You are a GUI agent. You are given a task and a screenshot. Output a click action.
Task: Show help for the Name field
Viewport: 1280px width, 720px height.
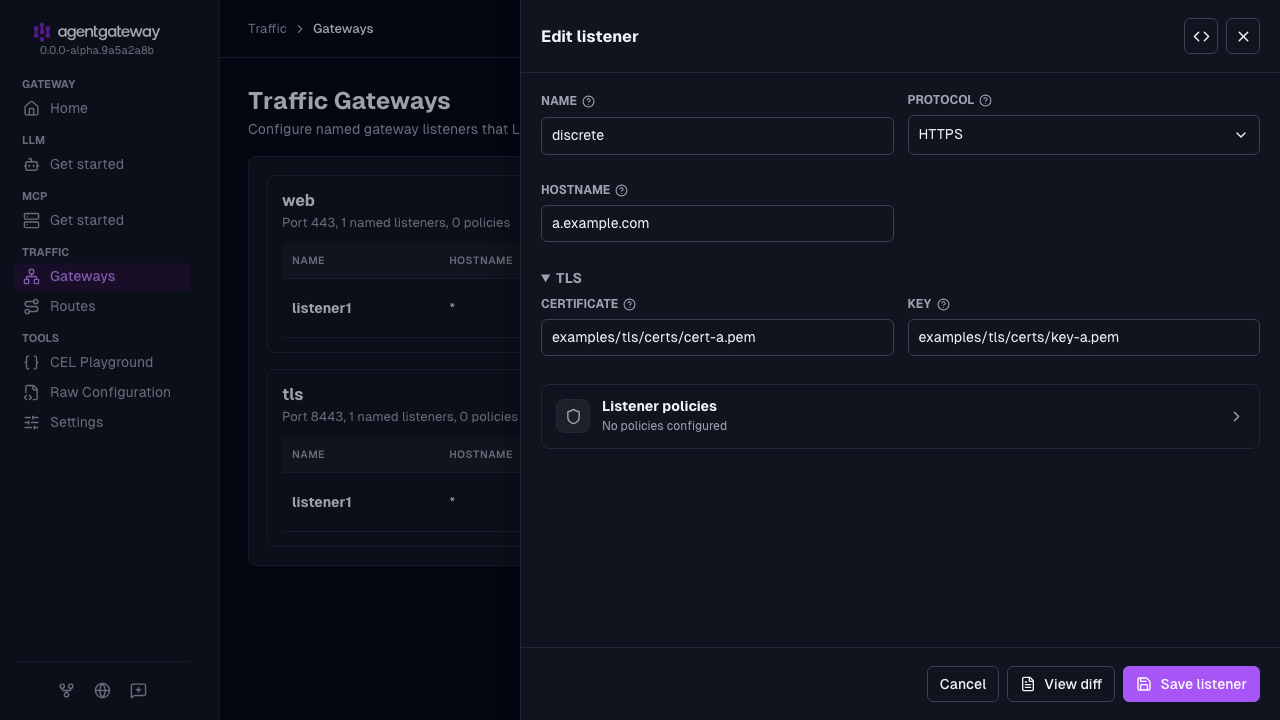tap(588, 101)
